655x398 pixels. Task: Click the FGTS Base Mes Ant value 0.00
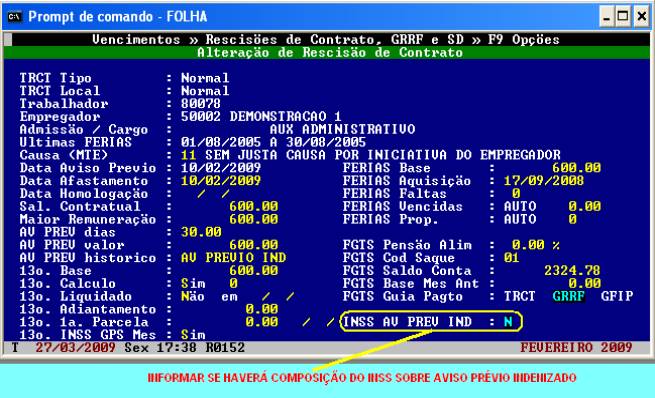[584, 284]
